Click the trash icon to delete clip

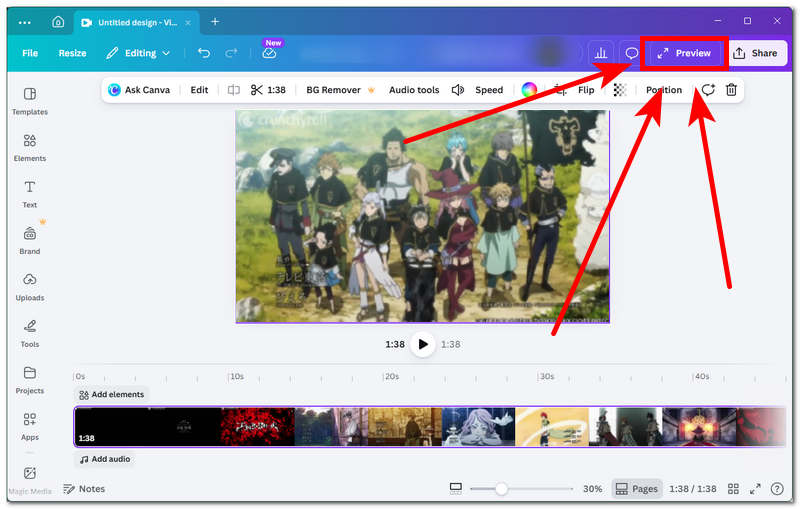coord(731,90)
